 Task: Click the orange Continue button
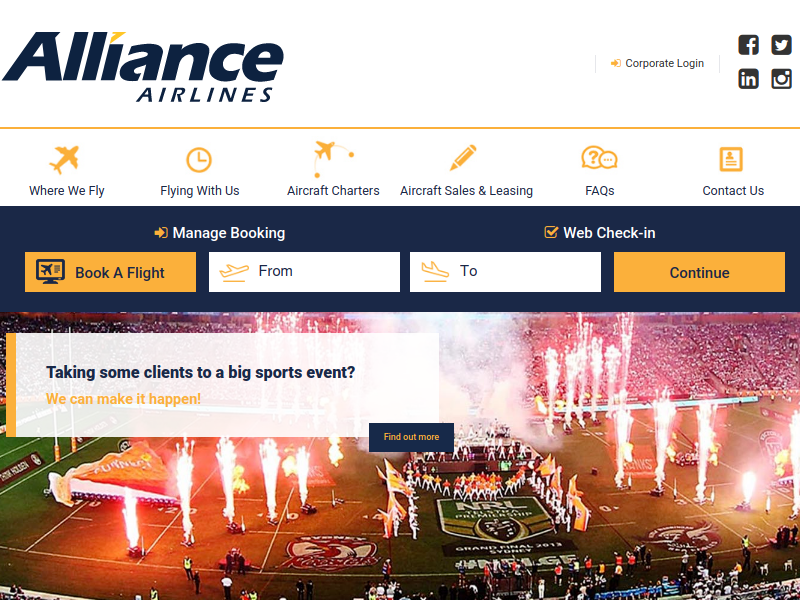coord(699,272)
